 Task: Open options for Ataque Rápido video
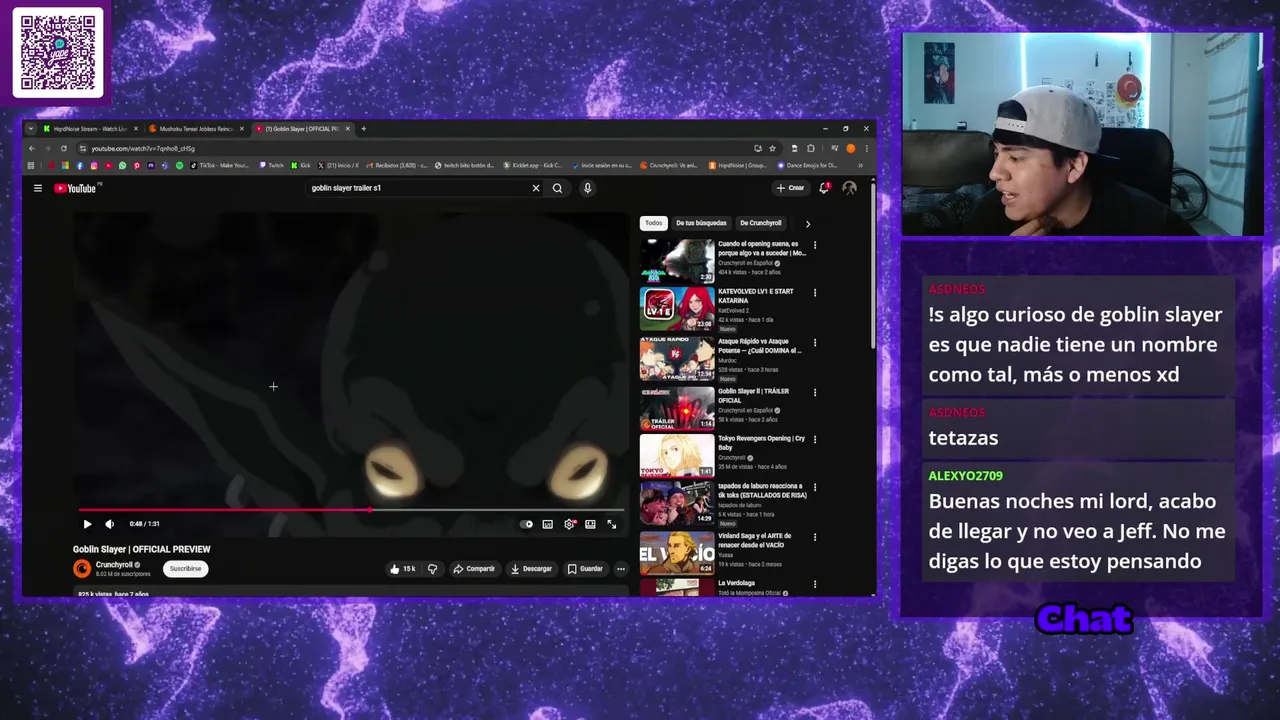(814, 342)
